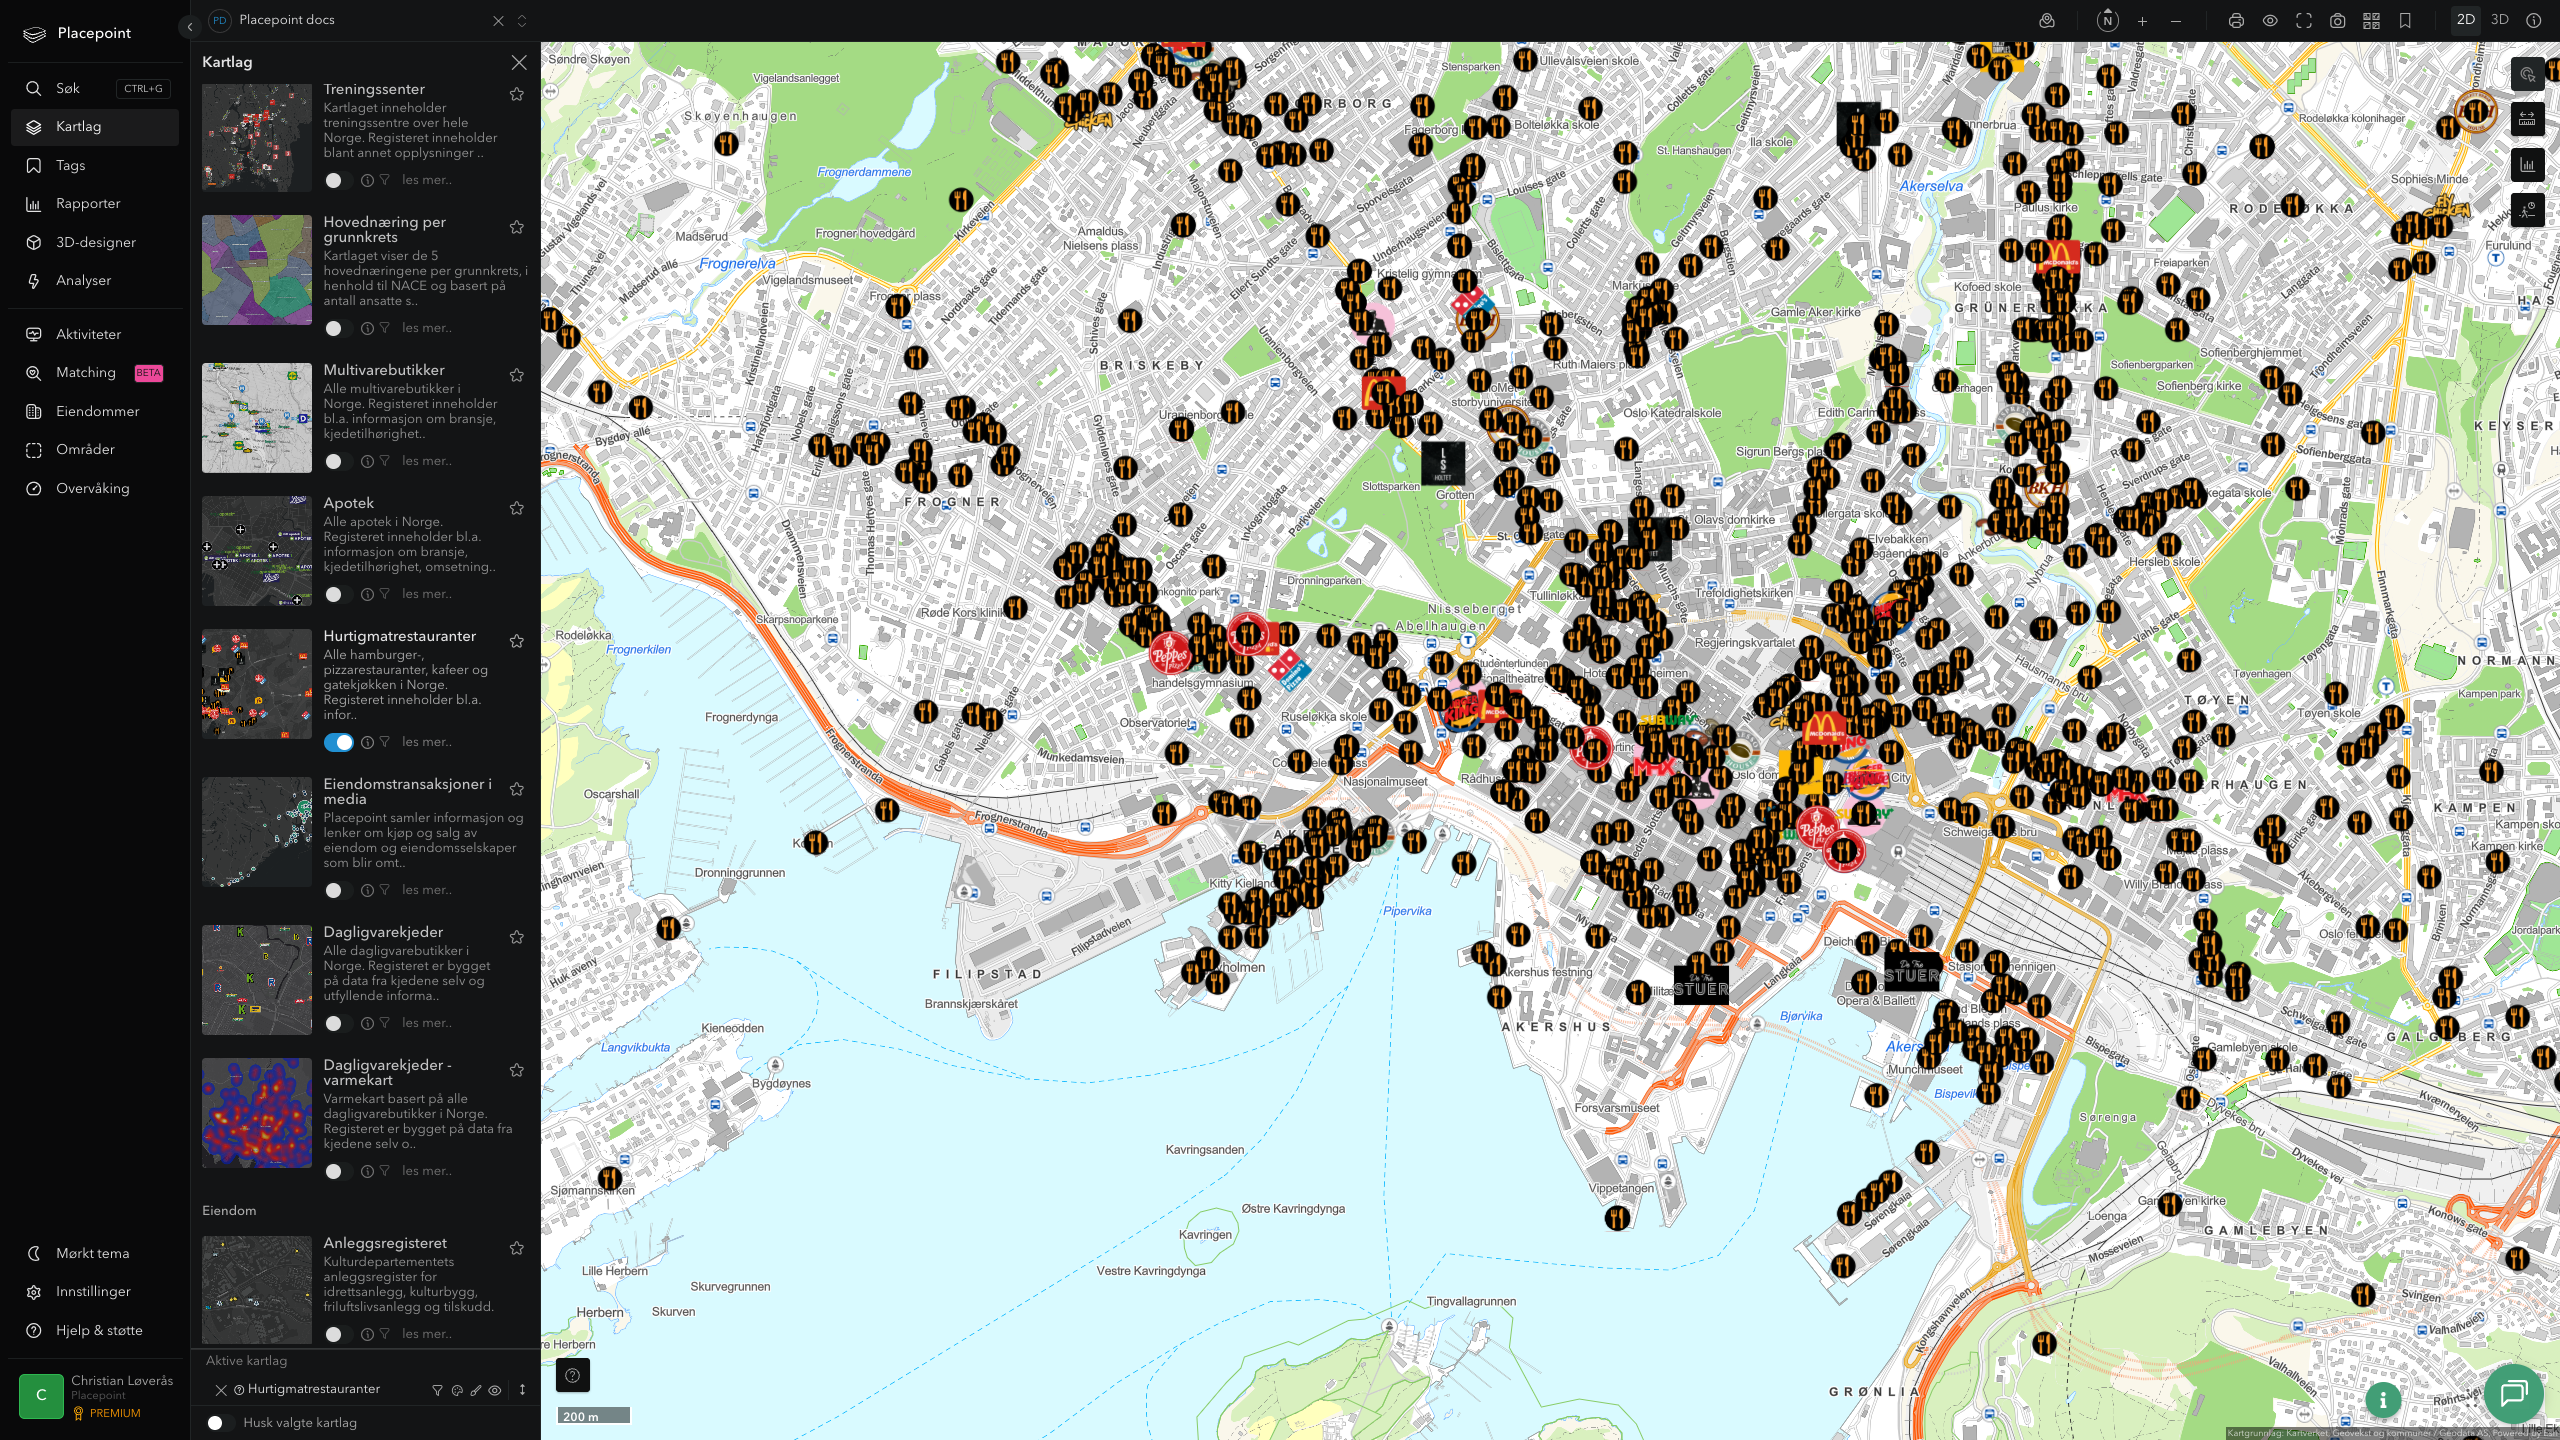This screenshot has height=1440, width=2560.
Task: Open Innstillinger settings
Action: (95, 1292)
